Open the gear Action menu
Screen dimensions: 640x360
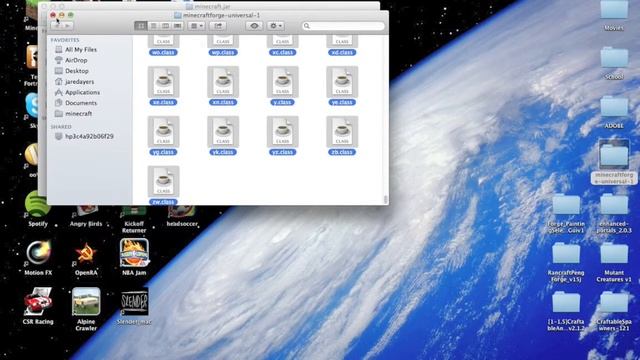pos(276,26)
